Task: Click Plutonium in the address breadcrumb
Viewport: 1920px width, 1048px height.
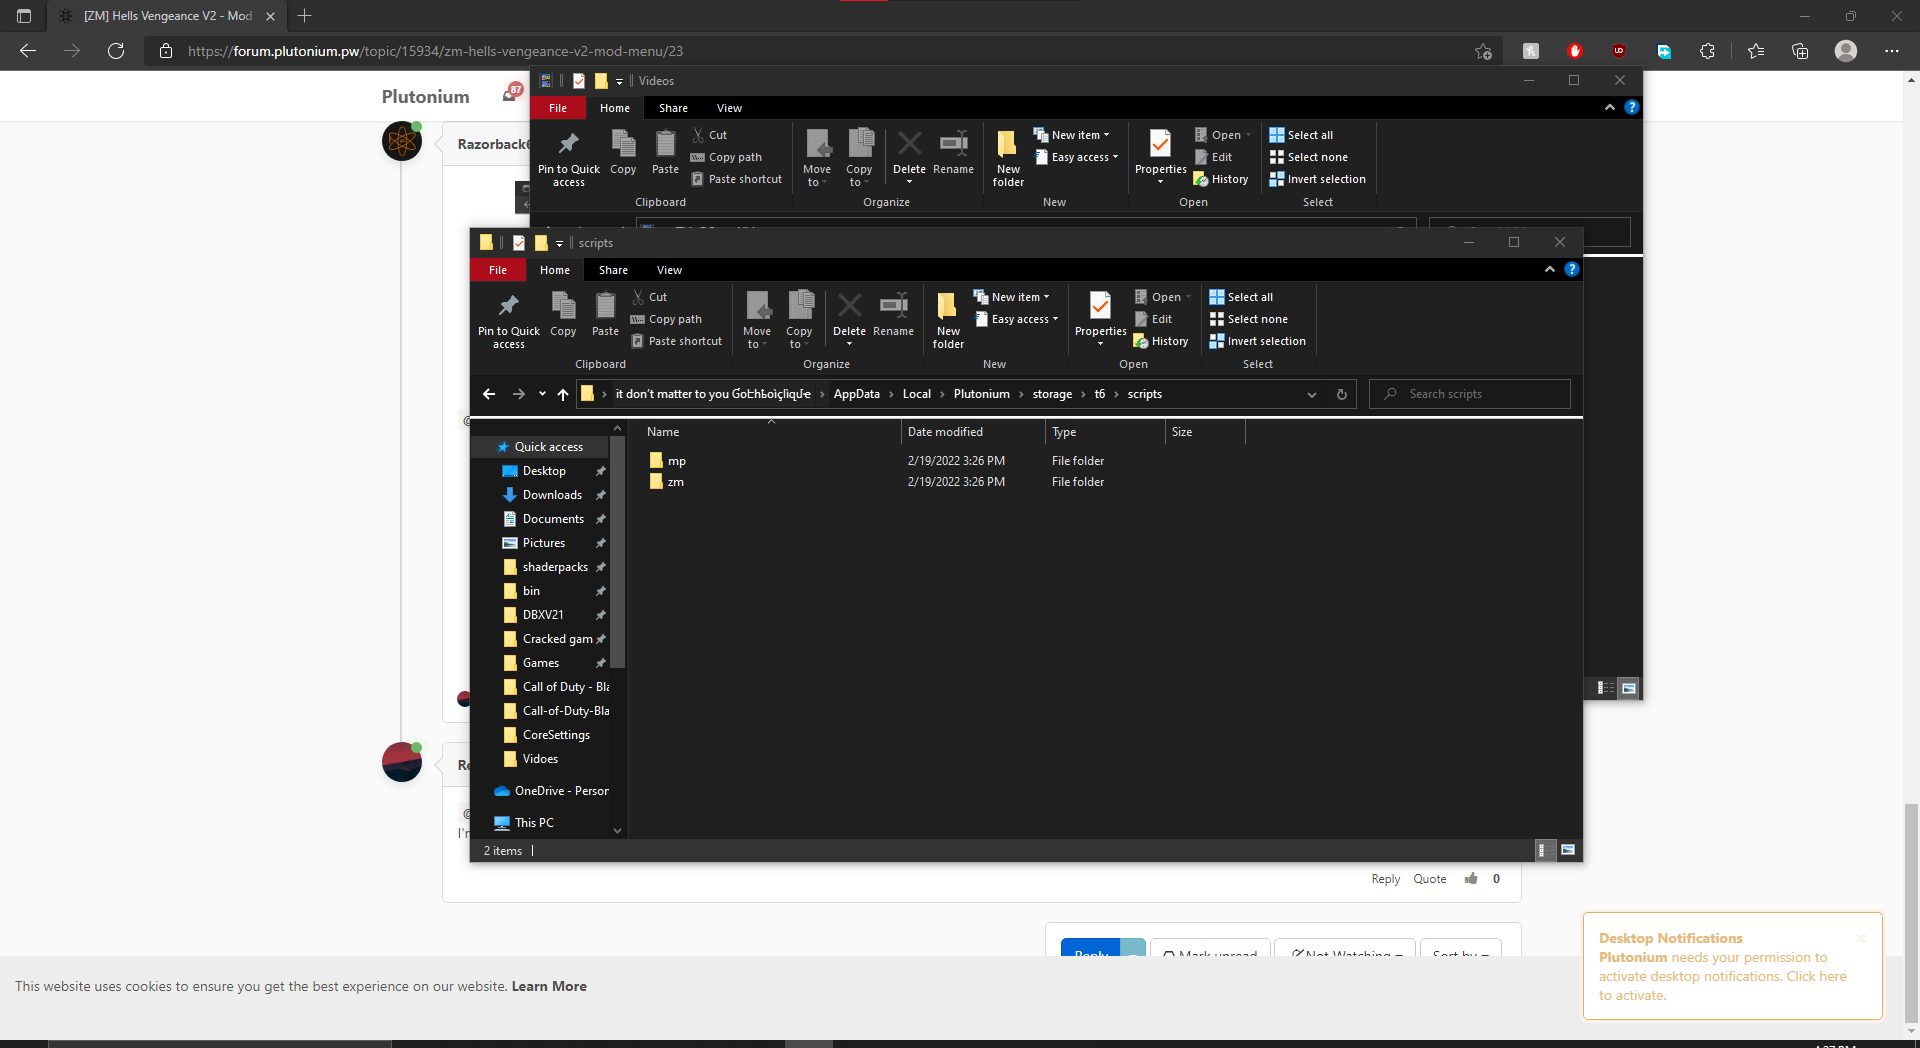Action: tap(981, 394)
